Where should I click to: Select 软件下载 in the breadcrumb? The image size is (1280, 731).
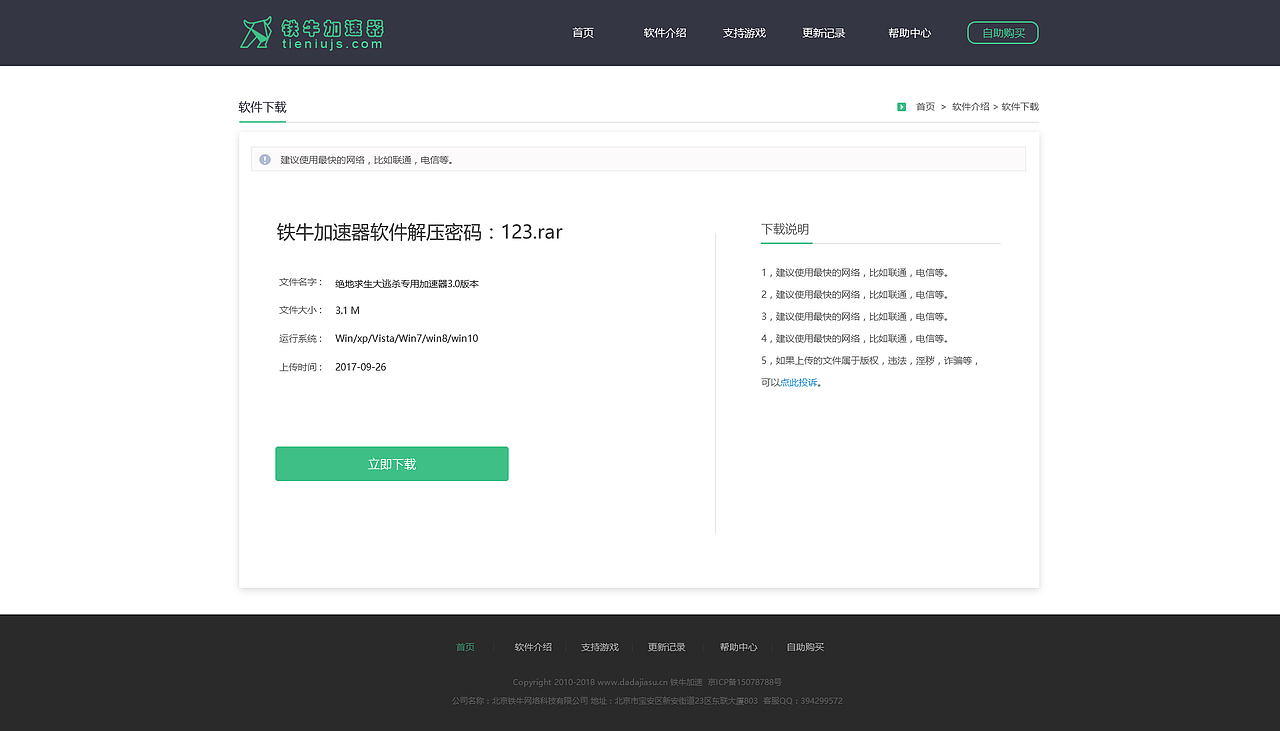click(1019, 106)
